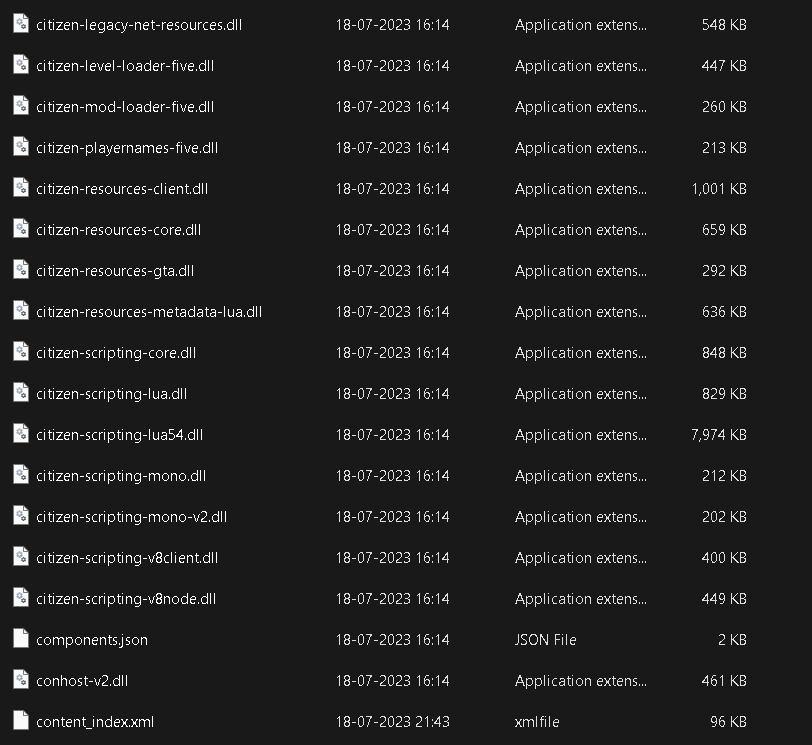Select the citizen-scripting-lua.dll filename
Viewport: 812px width, 745px height.
[x=111, y=394]
